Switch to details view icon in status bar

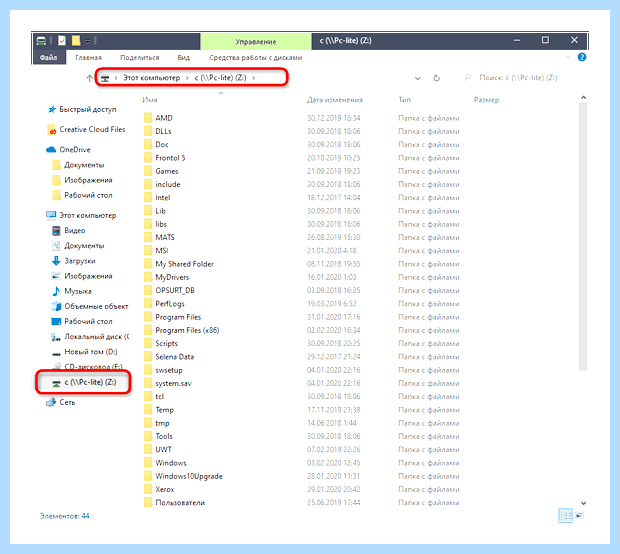(x=565, y=515)
